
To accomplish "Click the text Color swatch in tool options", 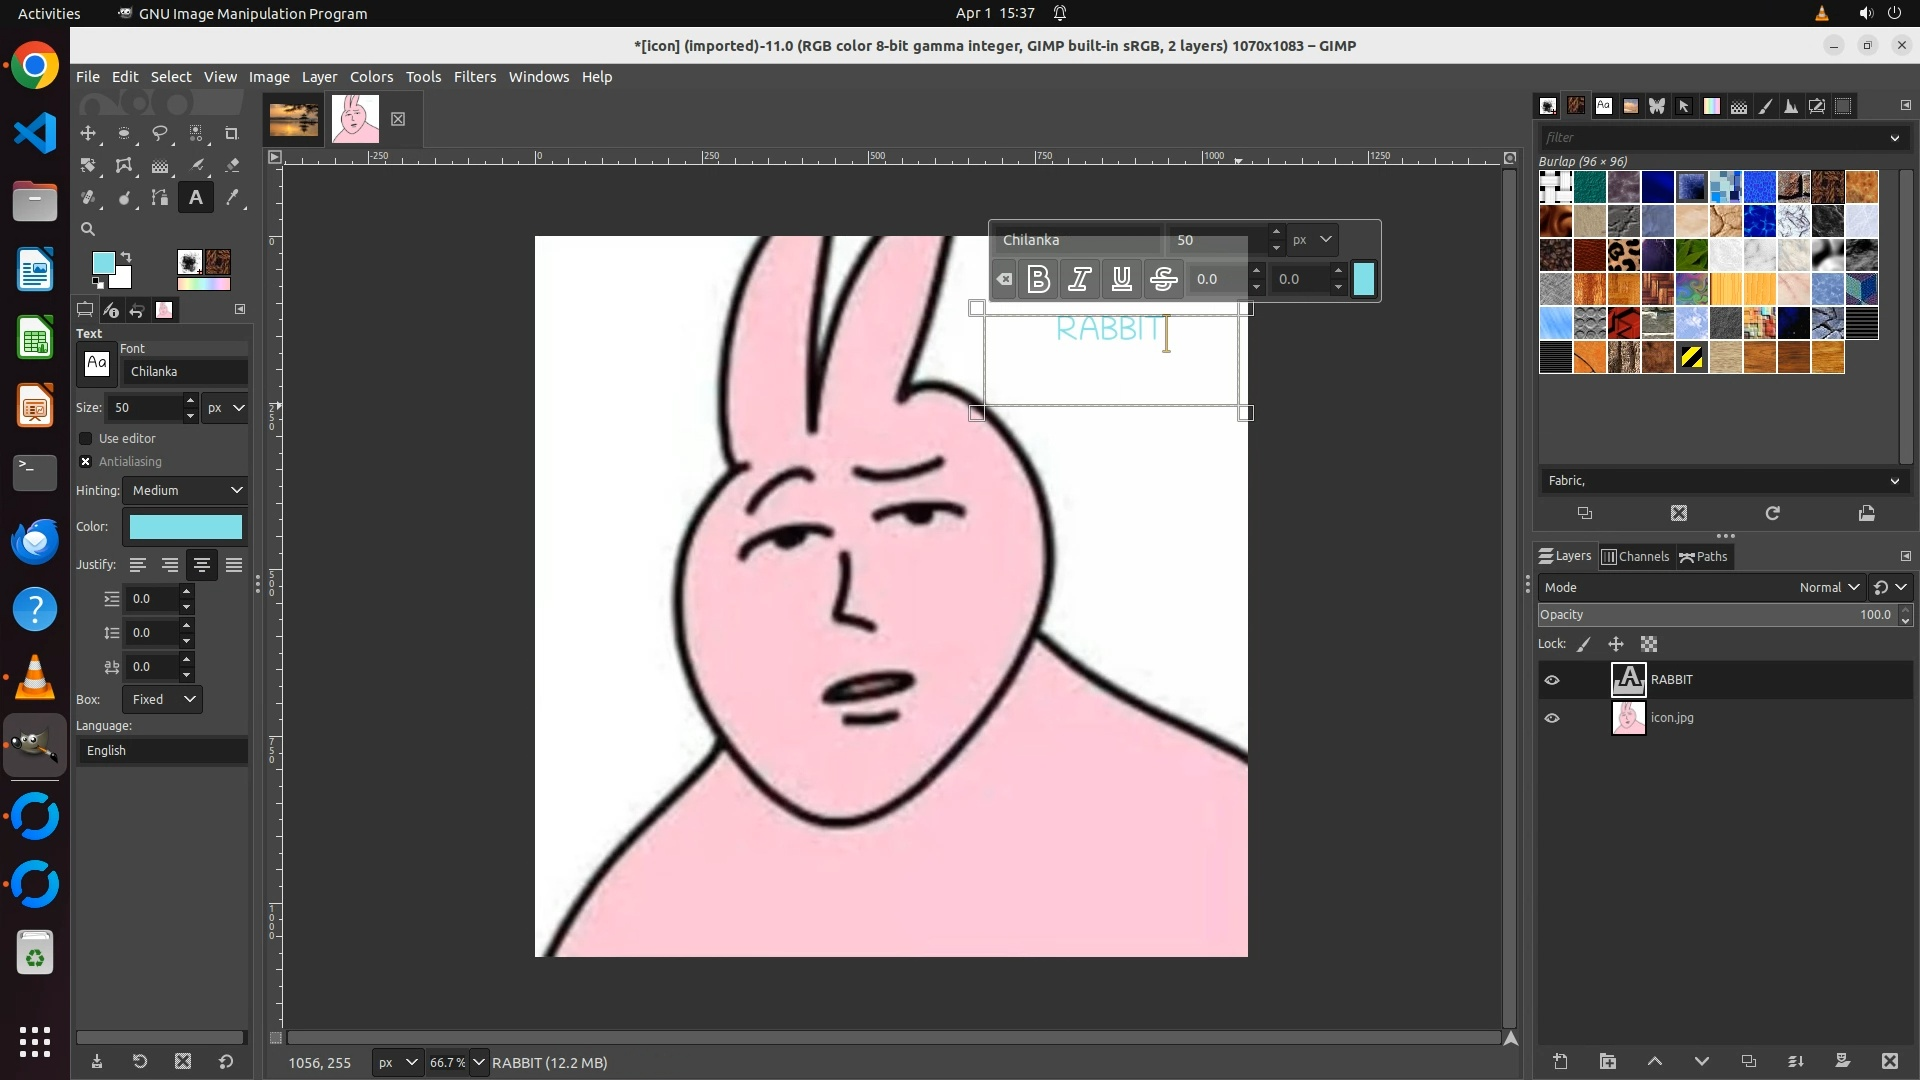I will [186, 527].
